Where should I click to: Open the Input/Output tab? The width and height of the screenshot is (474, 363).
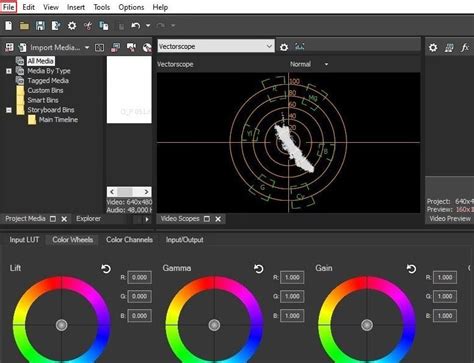click(184, 240)
